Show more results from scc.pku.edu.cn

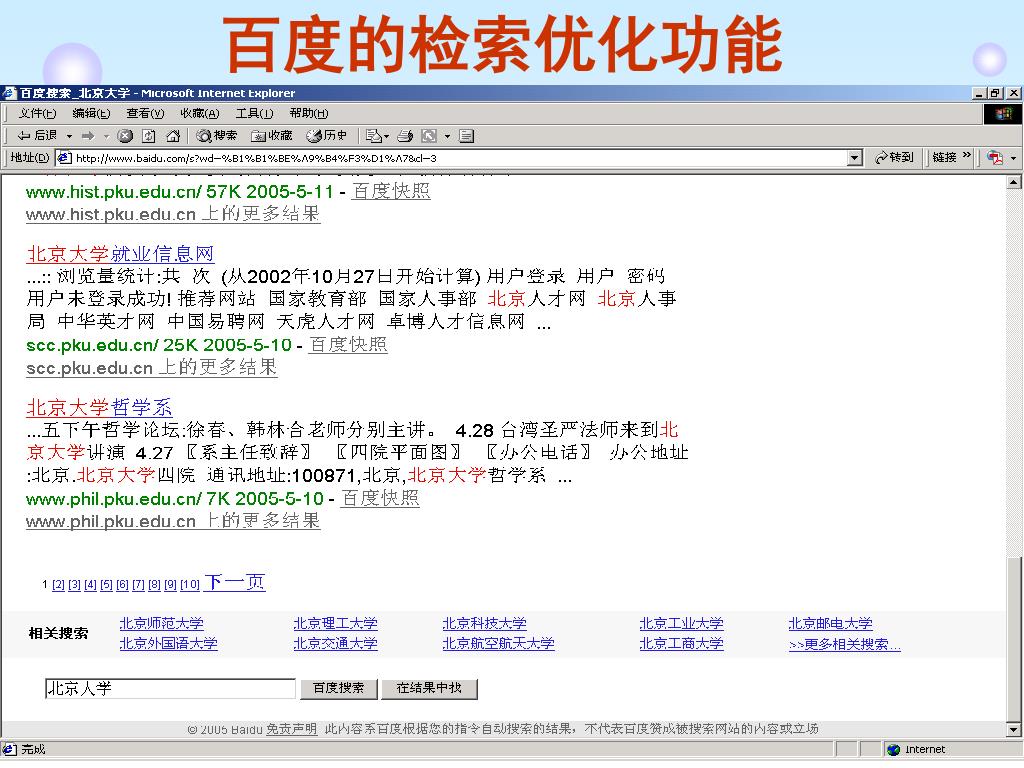coord(152,368)
